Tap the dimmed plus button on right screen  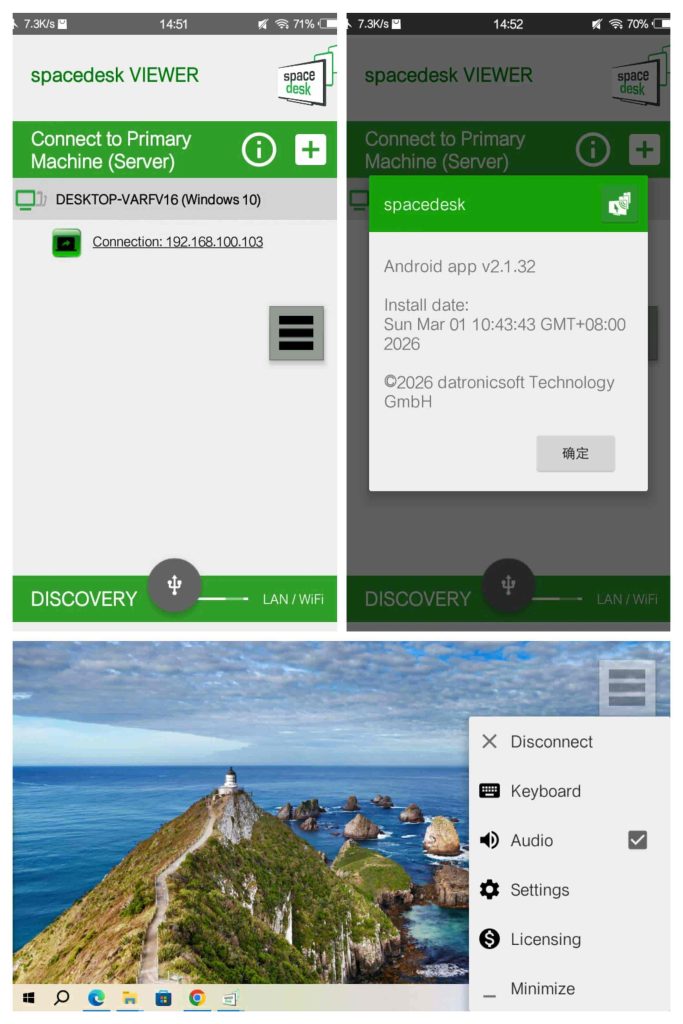coord(644,150)
